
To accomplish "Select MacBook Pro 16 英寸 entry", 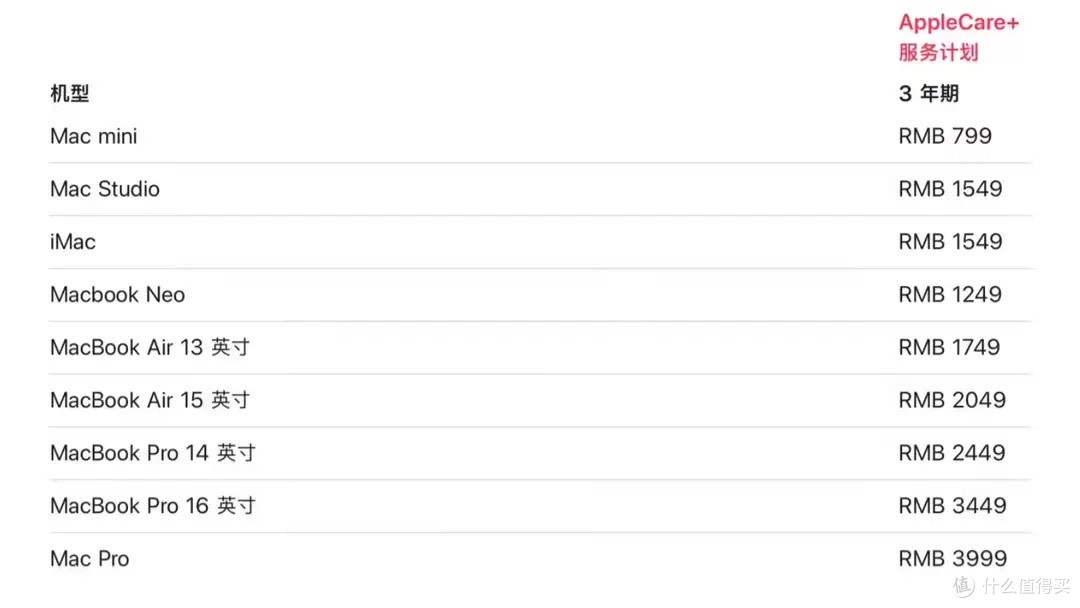I will [153, 506].
